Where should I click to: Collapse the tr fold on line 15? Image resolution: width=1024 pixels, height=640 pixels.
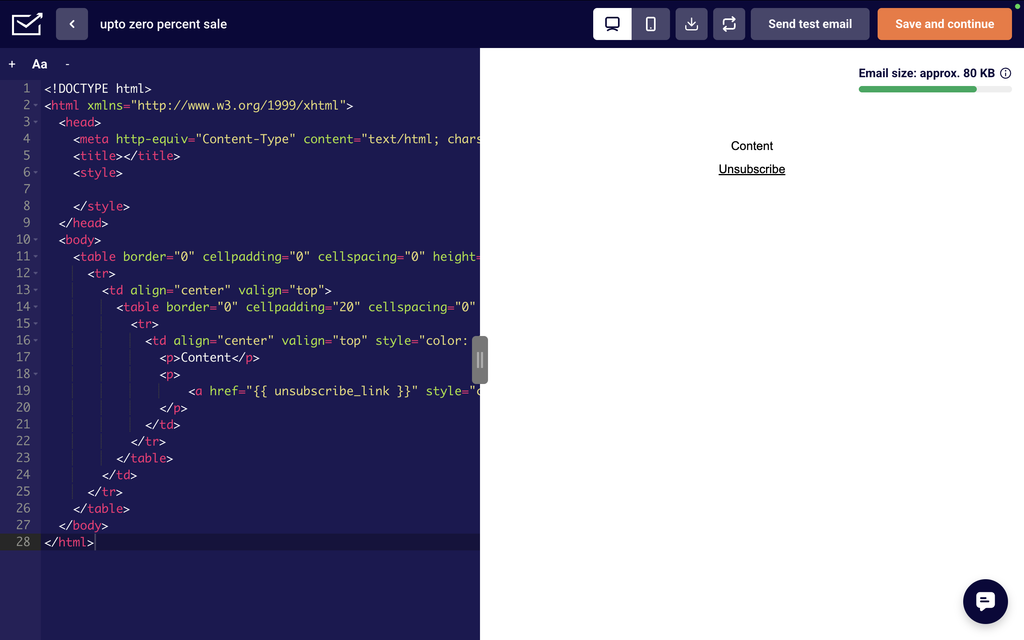pos(35,323)
